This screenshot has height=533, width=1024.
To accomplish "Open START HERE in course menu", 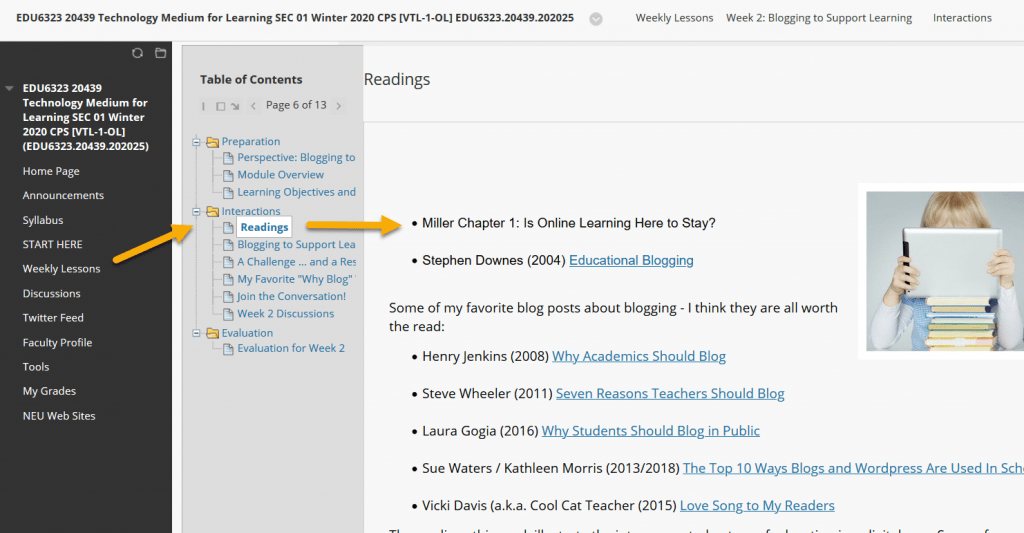I will (52, 244).
